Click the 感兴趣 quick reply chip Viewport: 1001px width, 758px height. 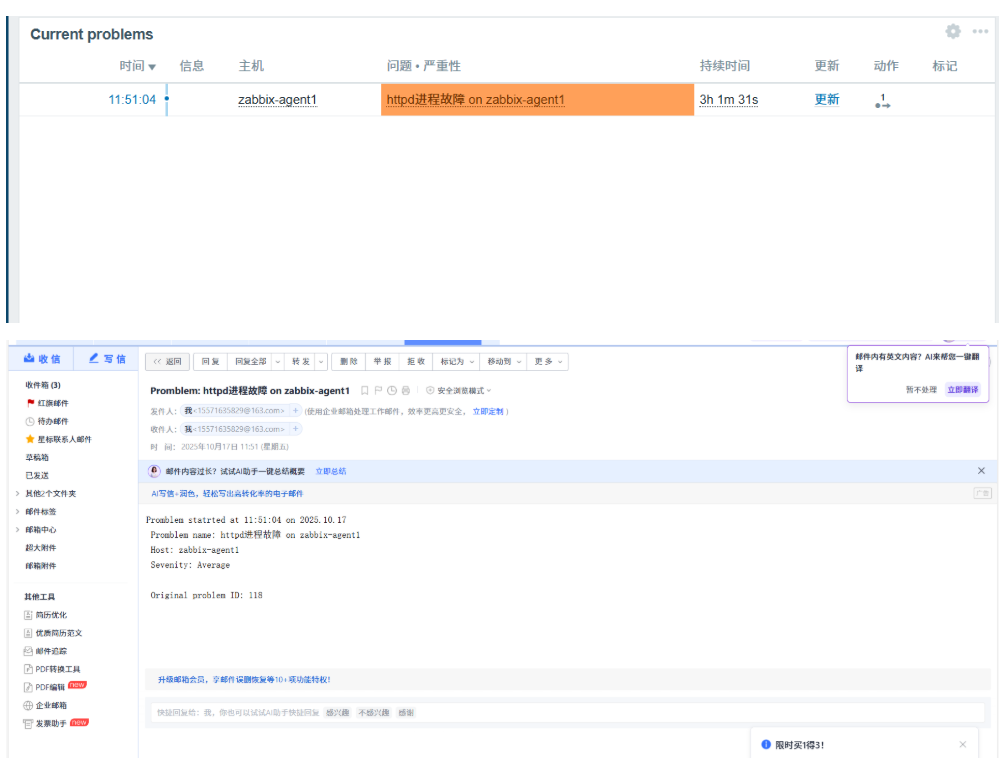pyautogui.click(x=337, y=713)
